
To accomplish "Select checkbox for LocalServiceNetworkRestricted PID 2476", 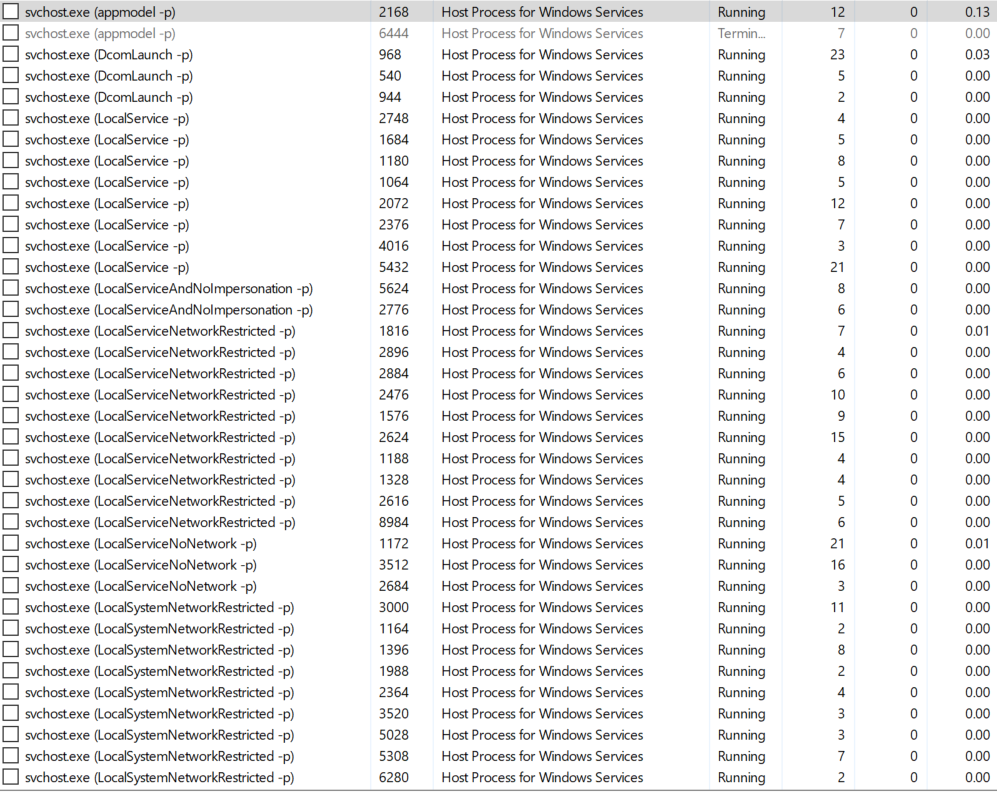I will (x=10, y=395).
